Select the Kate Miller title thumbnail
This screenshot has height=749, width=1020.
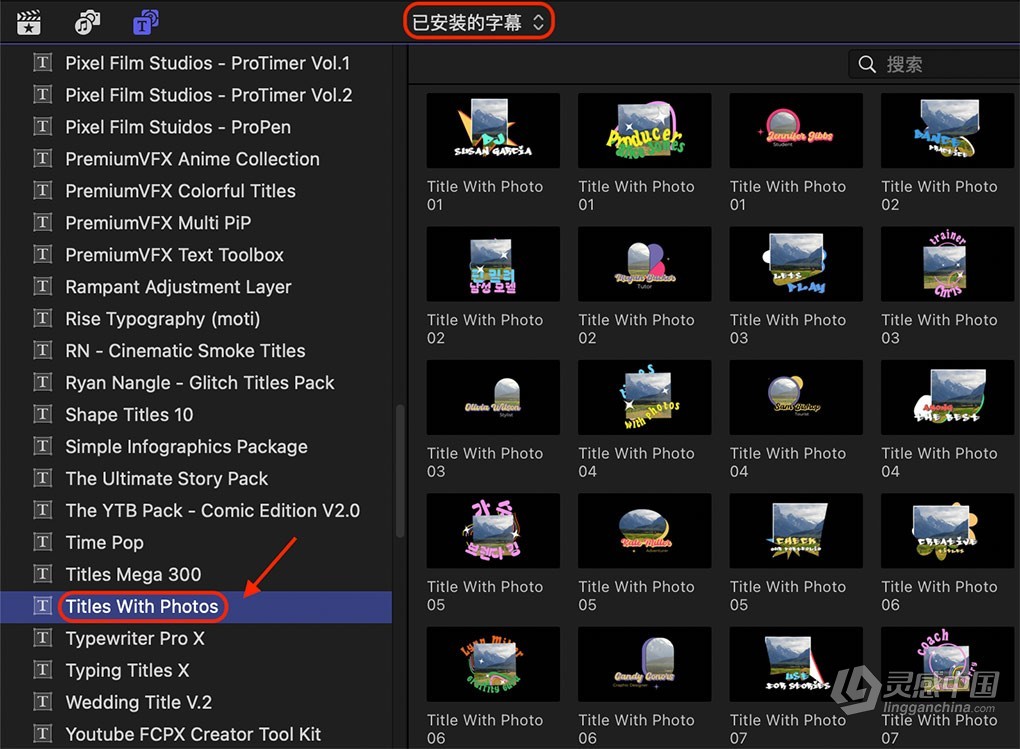point(645,530)
